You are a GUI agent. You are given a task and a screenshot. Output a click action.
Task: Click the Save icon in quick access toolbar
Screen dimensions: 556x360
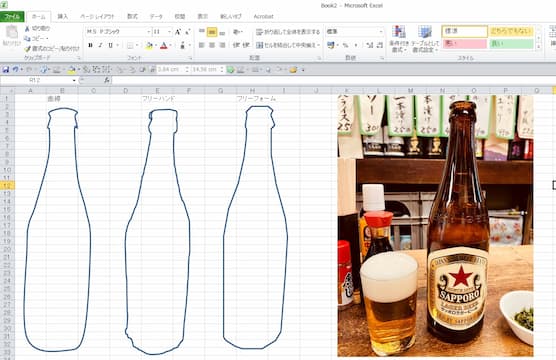click(6, 70)
